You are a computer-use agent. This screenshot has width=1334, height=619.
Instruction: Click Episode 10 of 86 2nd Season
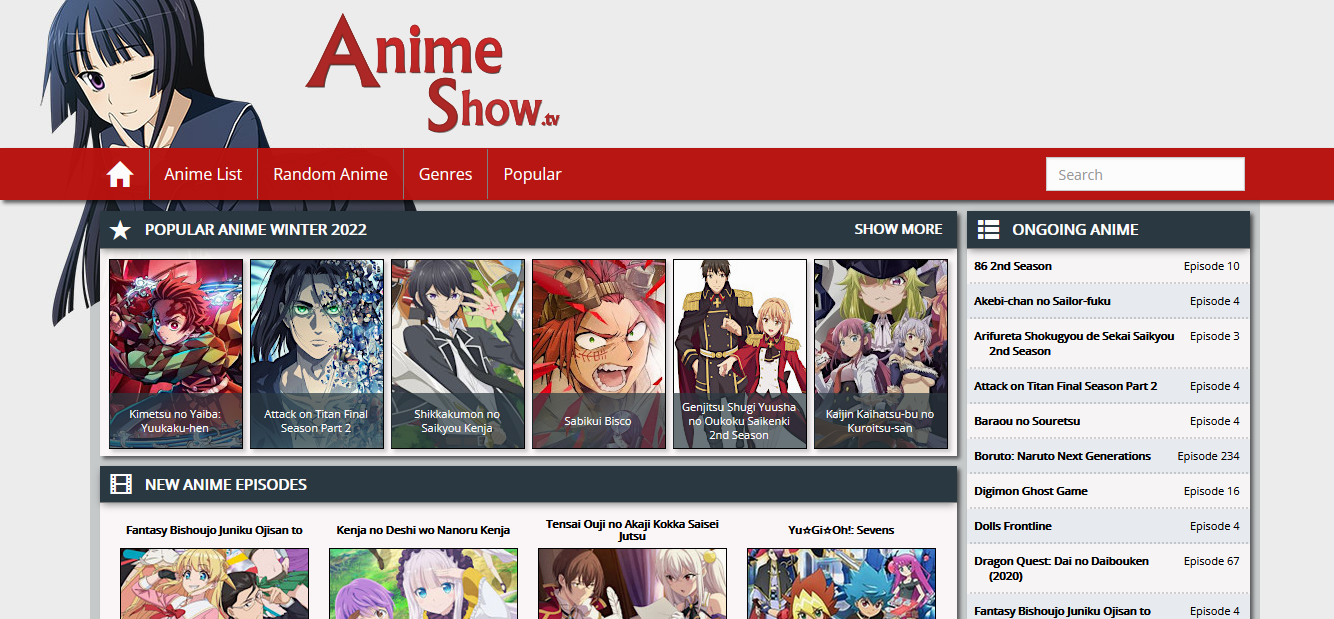(x=1211, y=266)
